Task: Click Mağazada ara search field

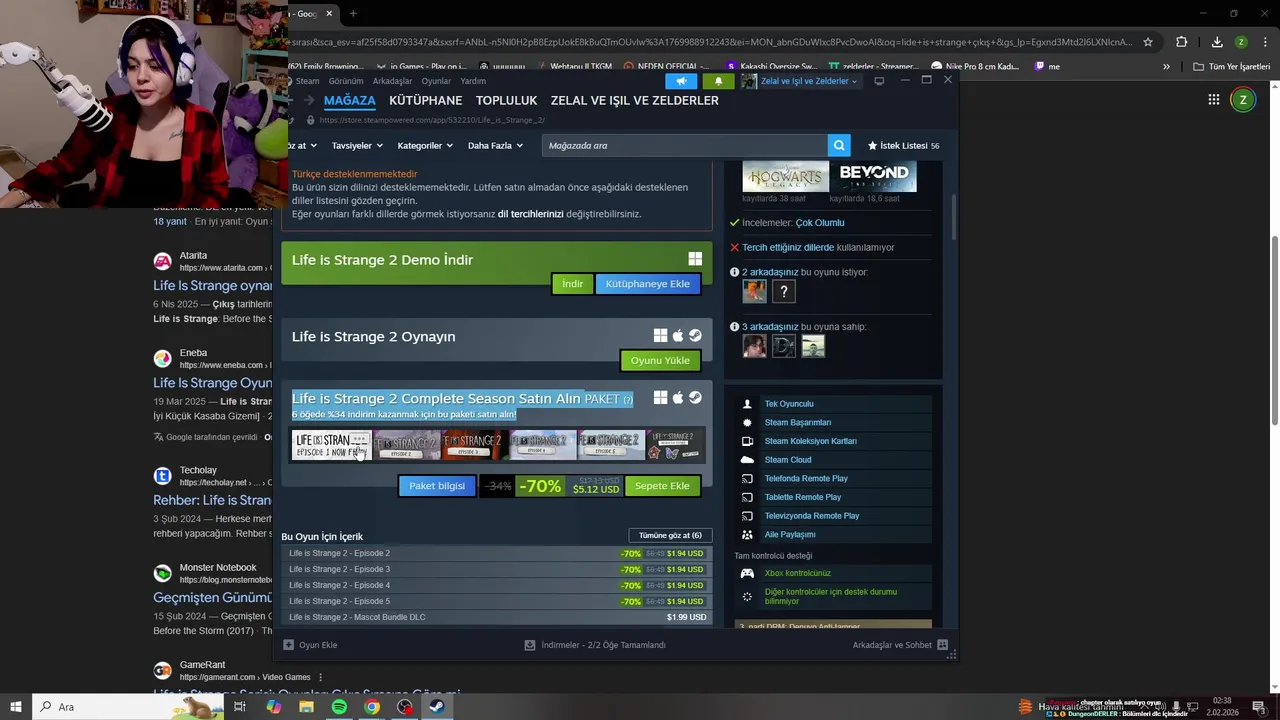Action: click(685, 146)
